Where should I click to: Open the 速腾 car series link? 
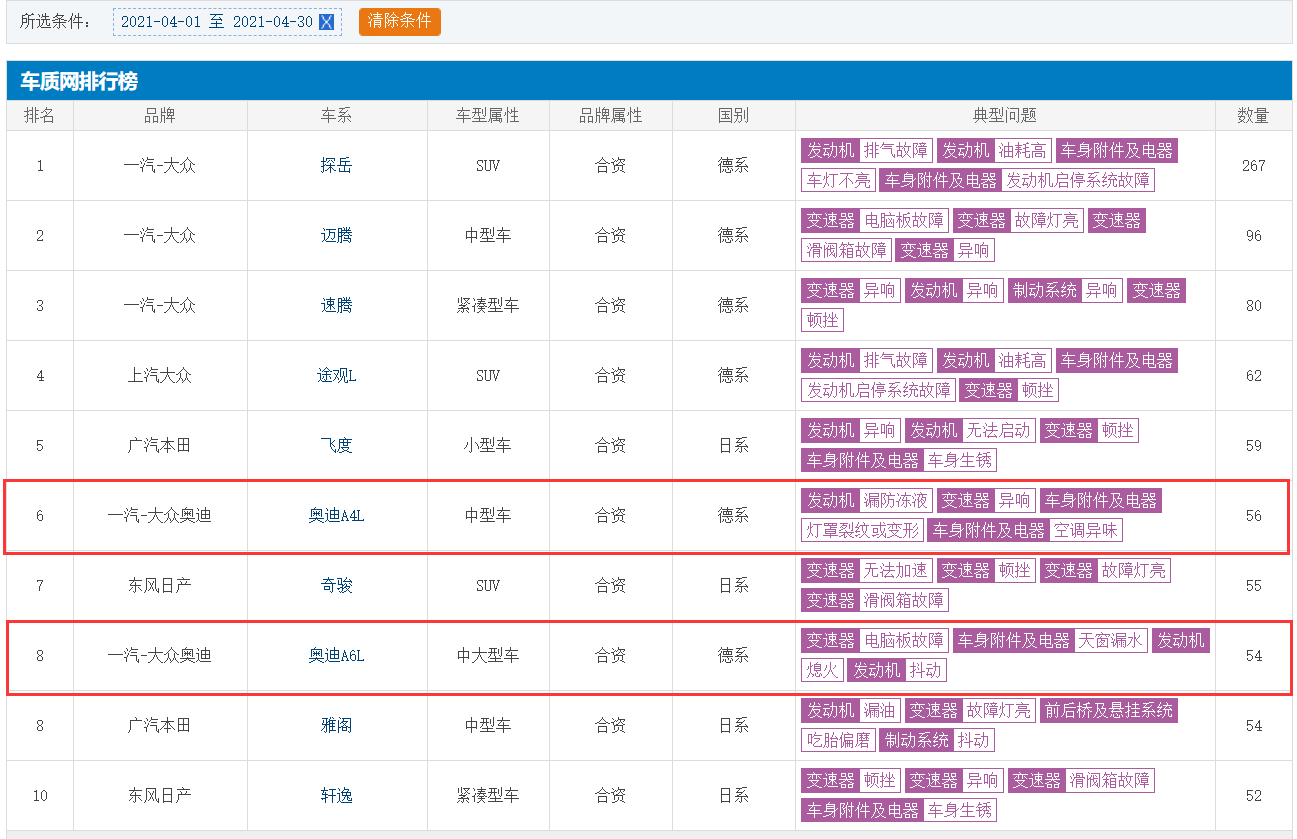click(337, 306)
